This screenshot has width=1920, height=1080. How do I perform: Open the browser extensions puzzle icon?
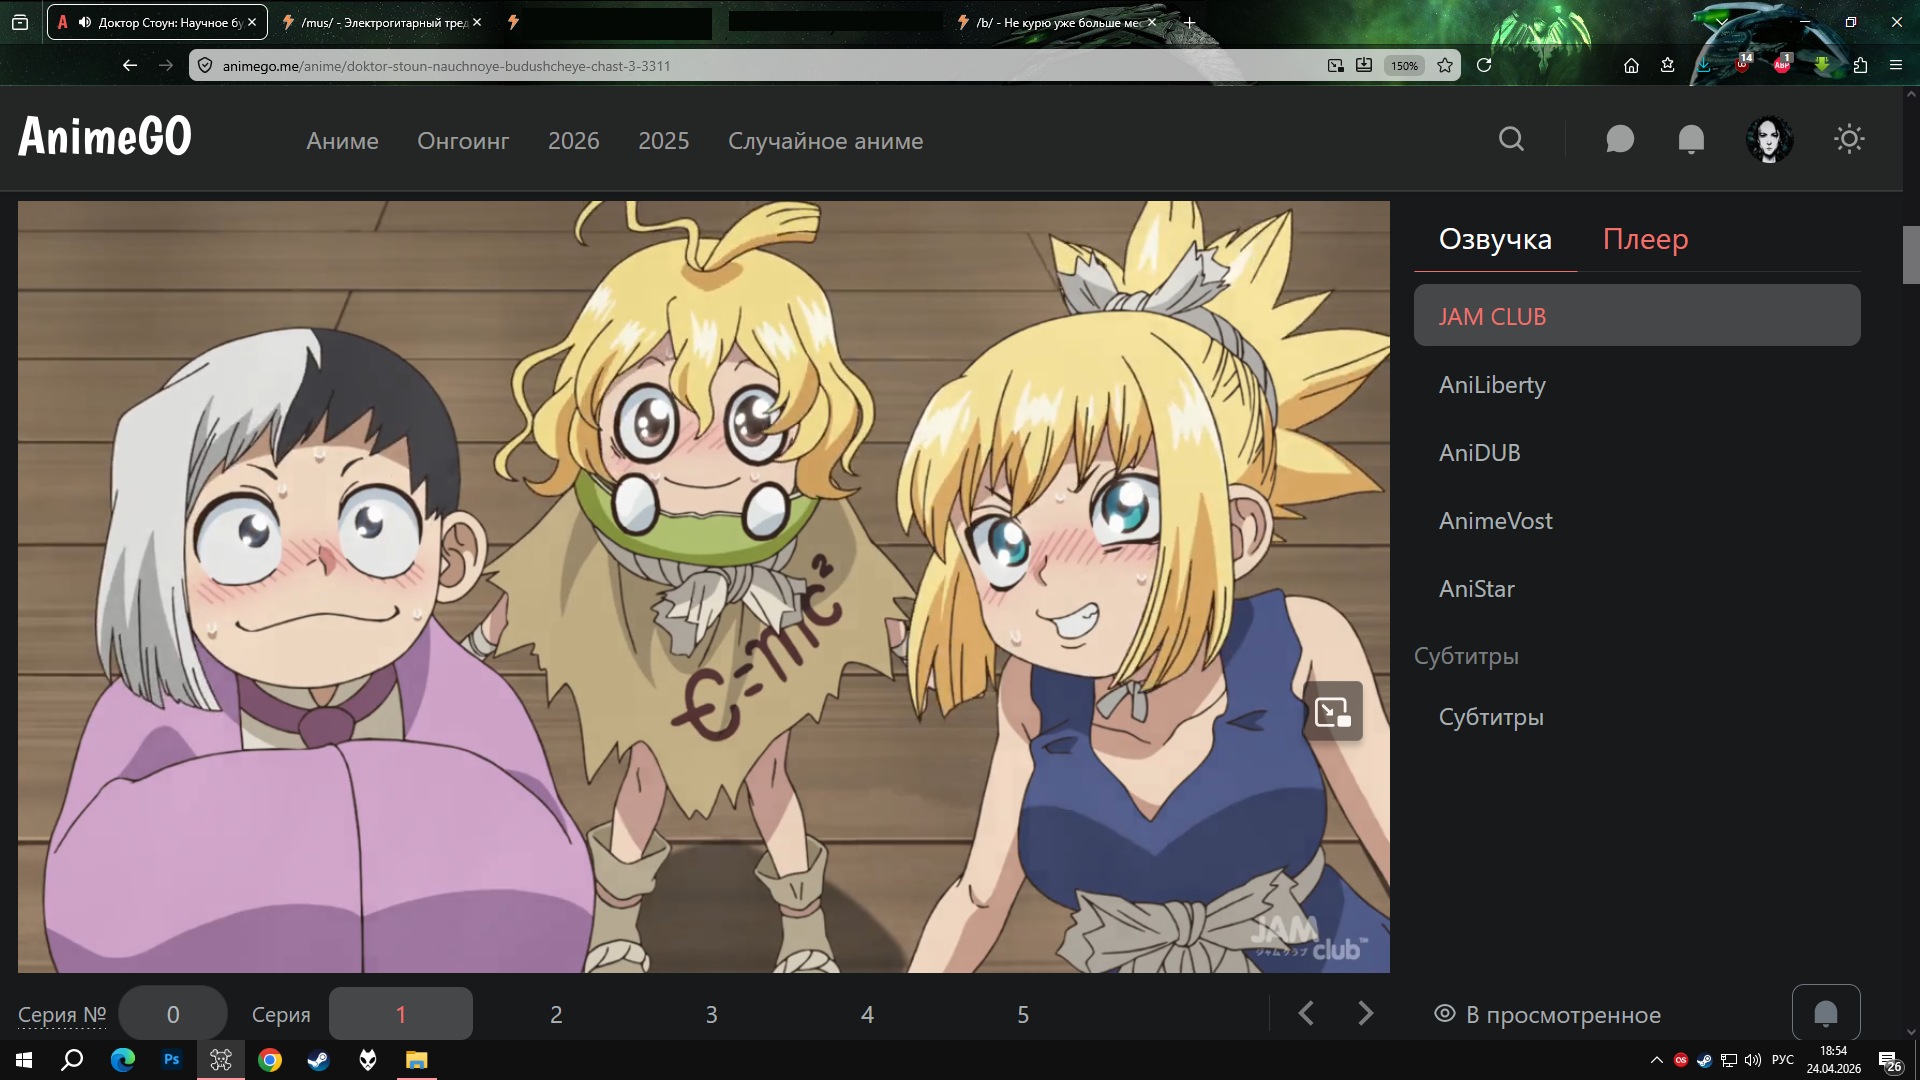[x=1860, y=65]
